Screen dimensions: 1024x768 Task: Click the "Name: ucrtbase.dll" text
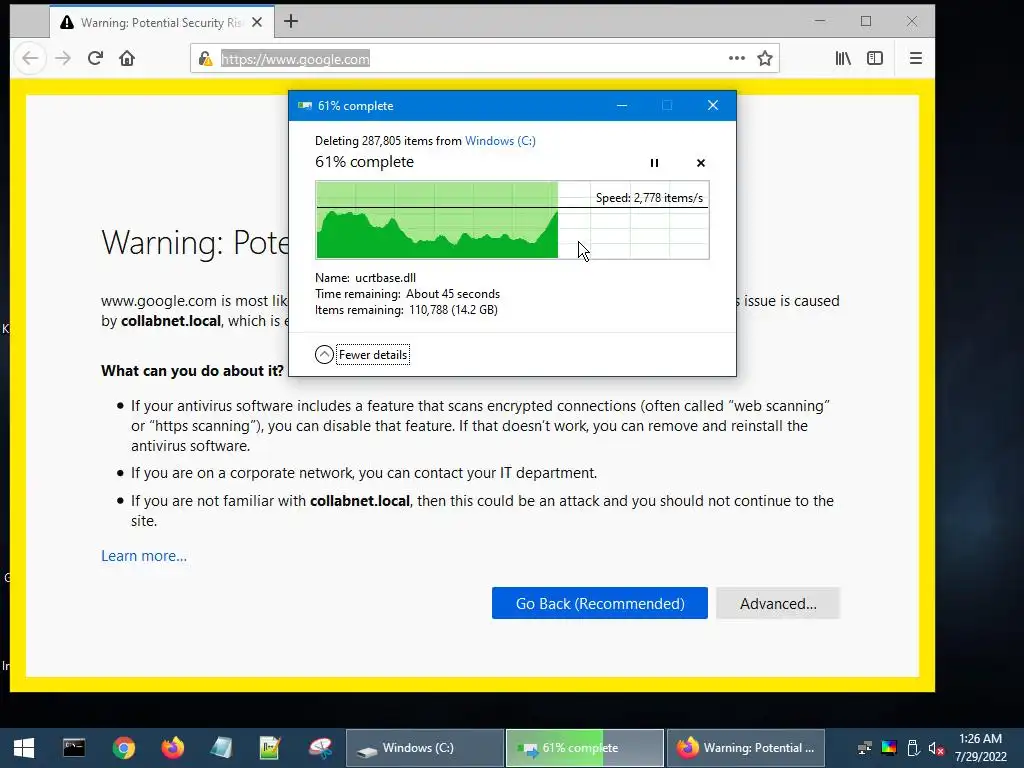point(365,278)
